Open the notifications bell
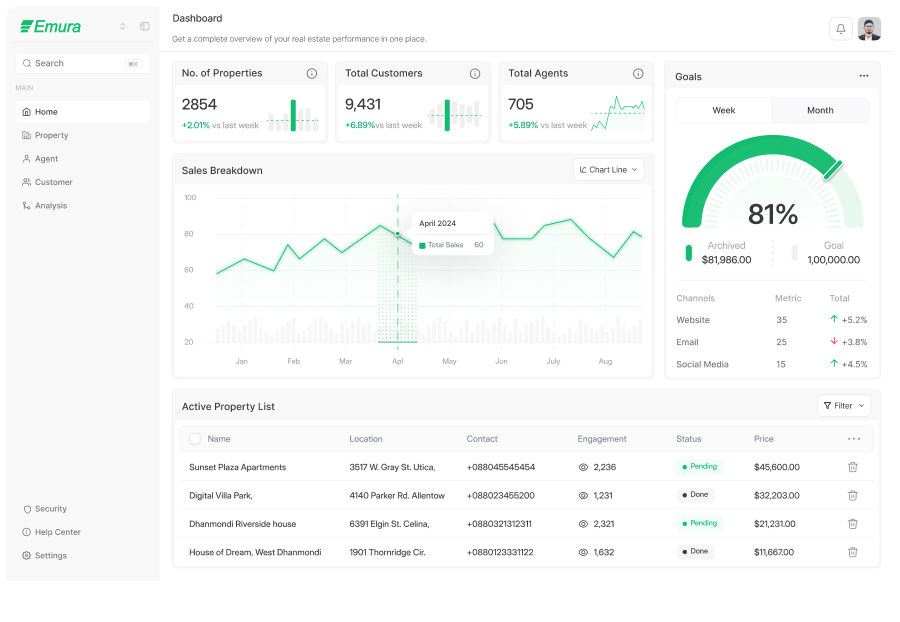This screenshot has height=622, width=900. 840,29
